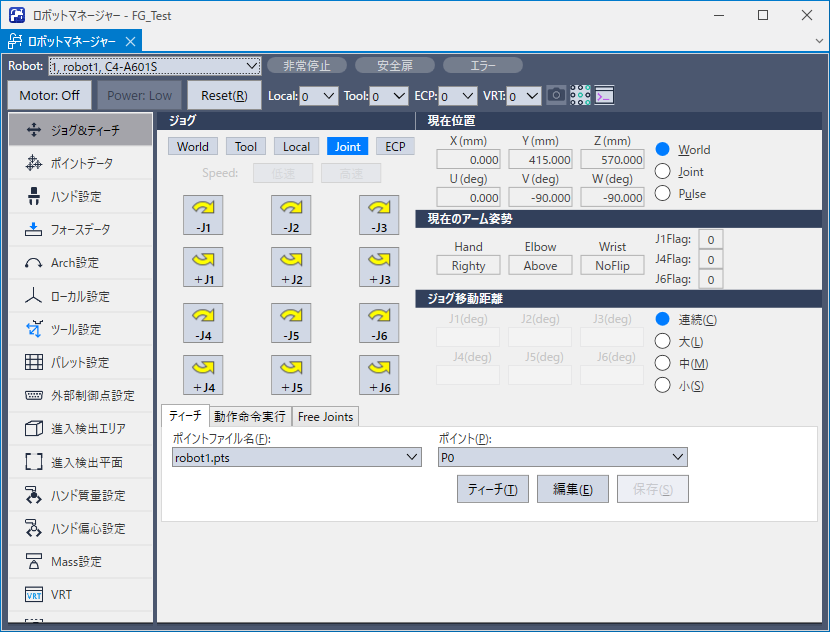This screenshot has width=830, height=632.
Task: Click the camera screenshot icon in the toolbar
Action: pyautogui.click(x=556, y=94)
